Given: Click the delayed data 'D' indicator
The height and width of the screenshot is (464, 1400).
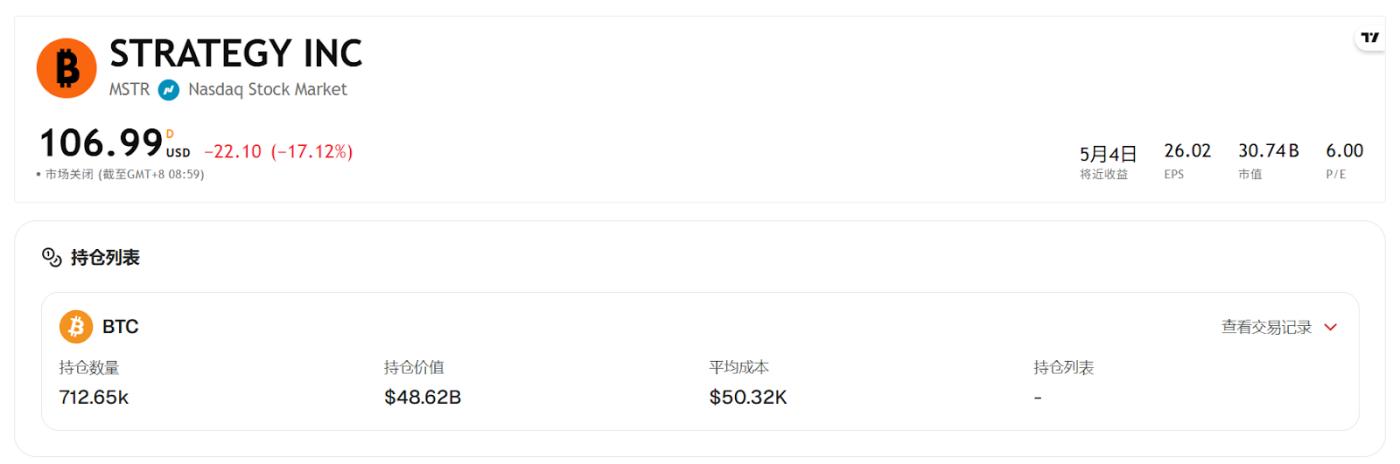Looking at the screenshot, I should click(x=170, y=134).
